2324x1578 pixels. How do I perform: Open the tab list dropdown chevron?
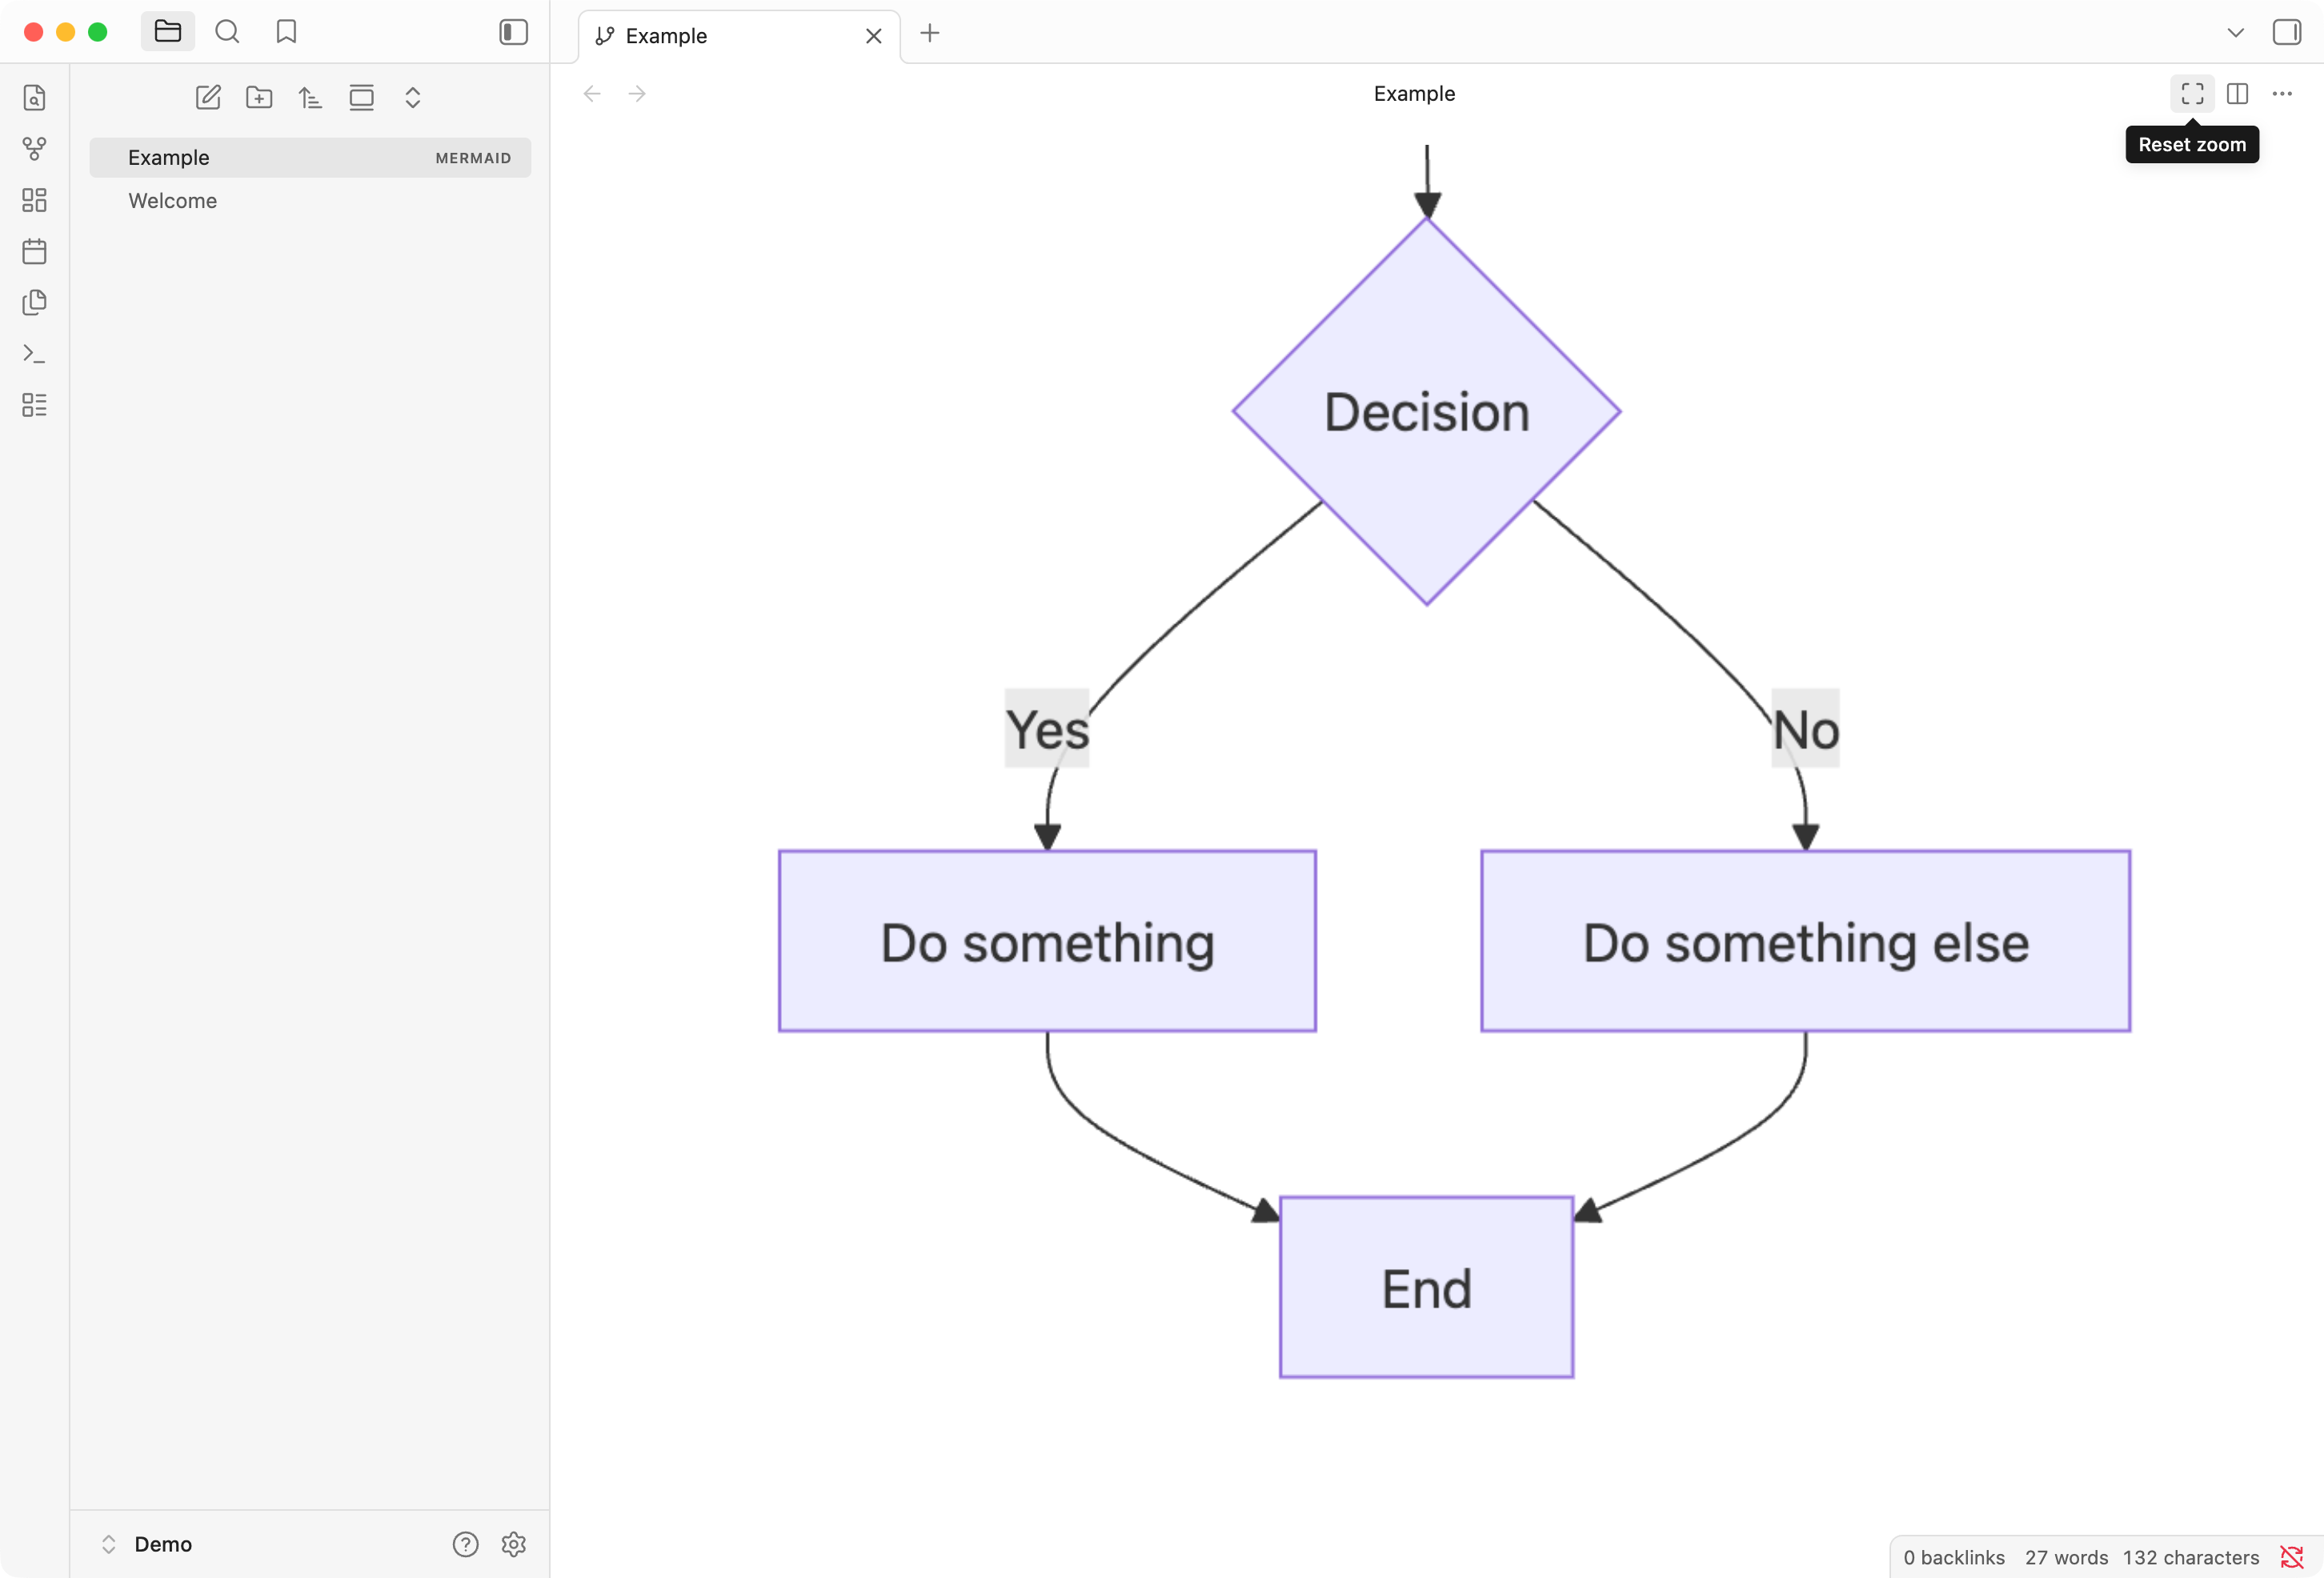coord(2236,32)
